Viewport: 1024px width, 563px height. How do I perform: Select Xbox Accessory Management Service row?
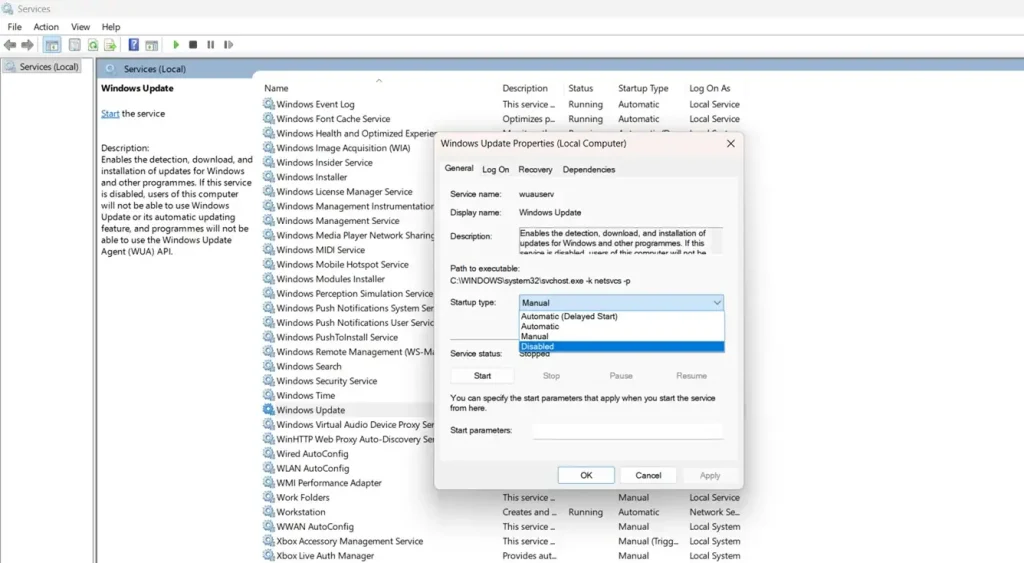(x=349, y=541)
